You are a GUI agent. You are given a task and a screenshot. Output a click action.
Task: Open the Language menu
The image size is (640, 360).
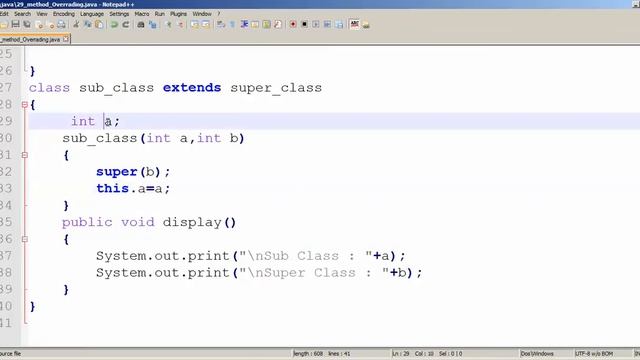point(92,14)
